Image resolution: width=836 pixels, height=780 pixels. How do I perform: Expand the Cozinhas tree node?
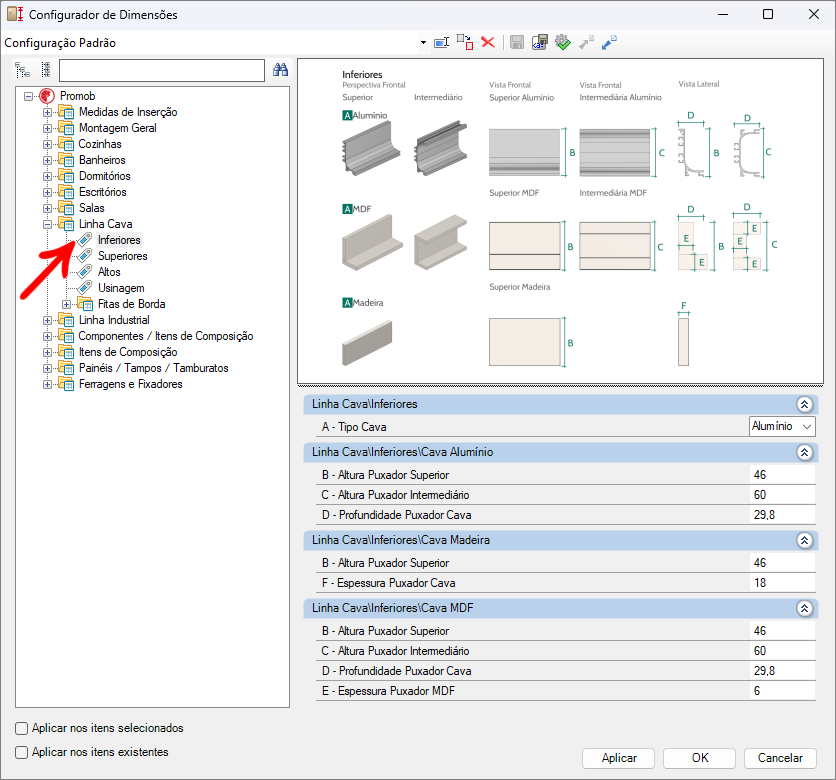[47, 144]
